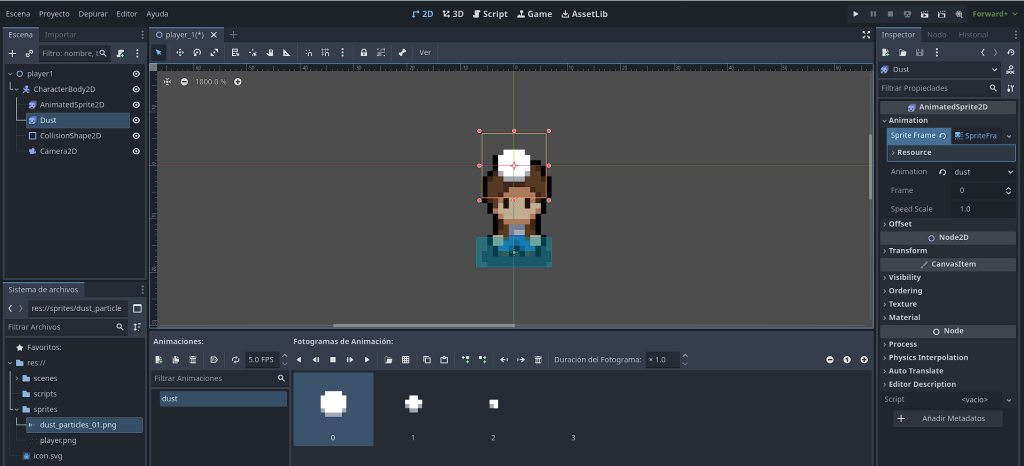
Task: Hide the Dust node visibility eye
Action: 136,120
